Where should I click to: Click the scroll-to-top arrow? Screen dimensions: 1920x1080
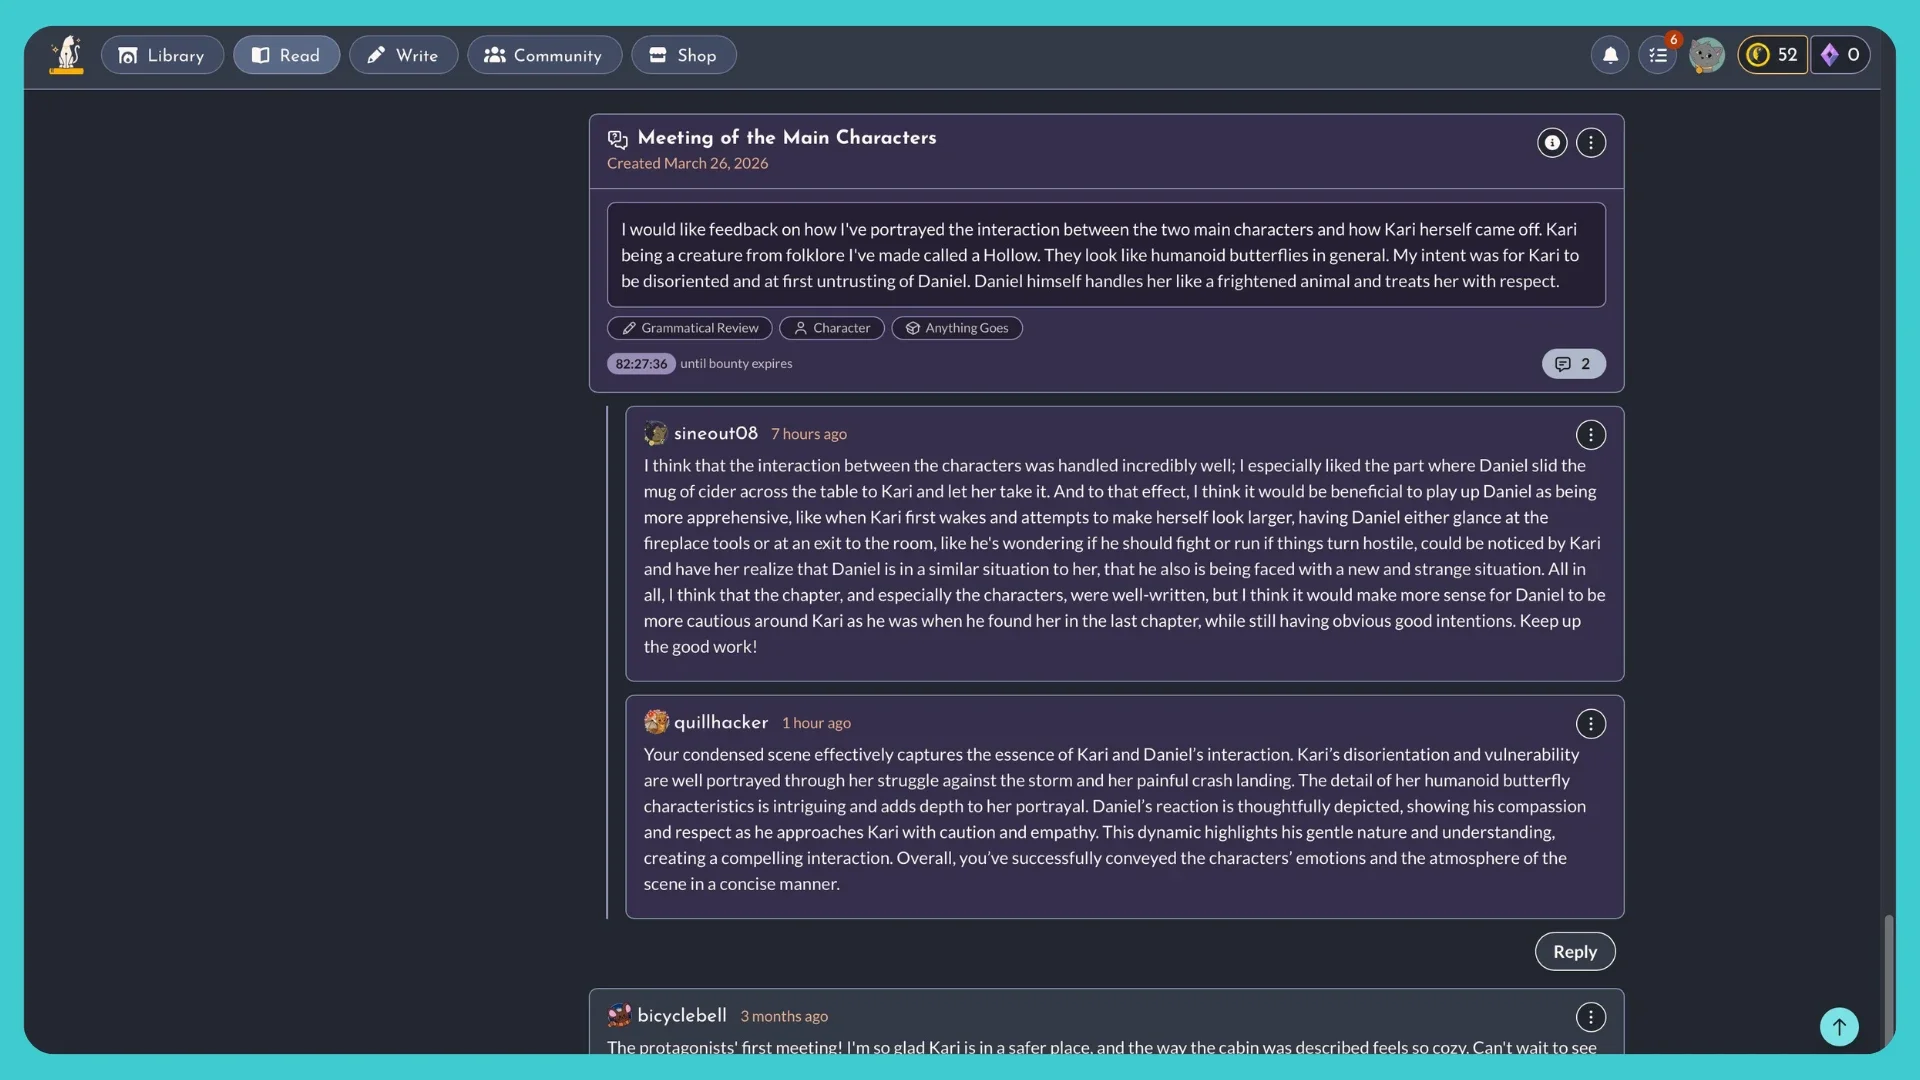[1839, 1026]
